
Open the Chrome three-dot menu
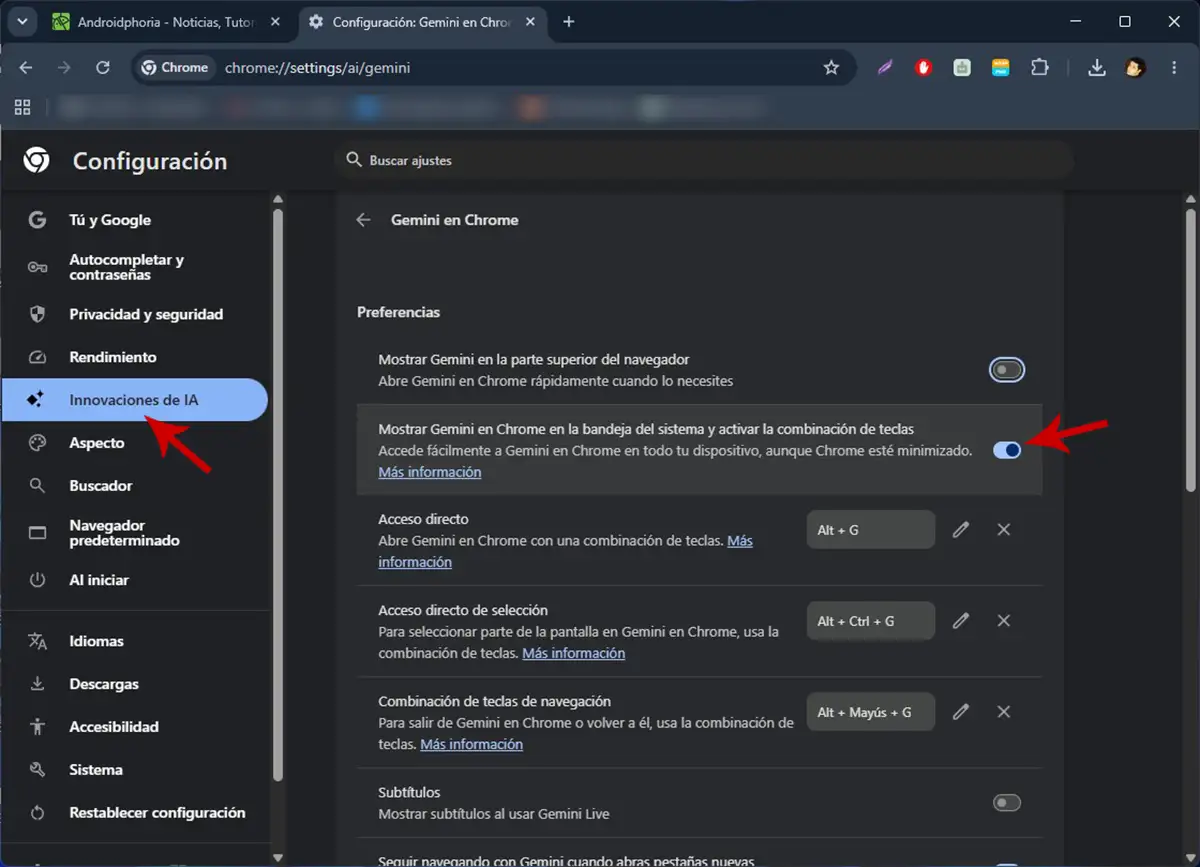click(x=1173, y=68)
